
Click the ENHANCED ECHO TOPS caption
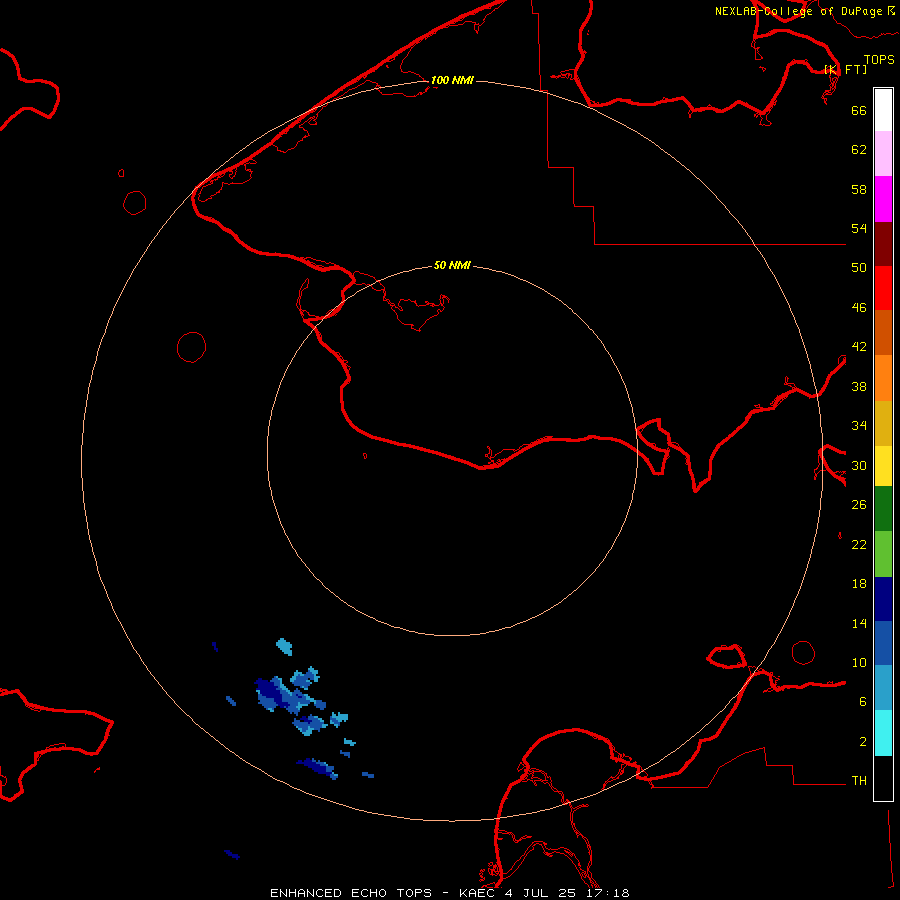pos(350,893)
